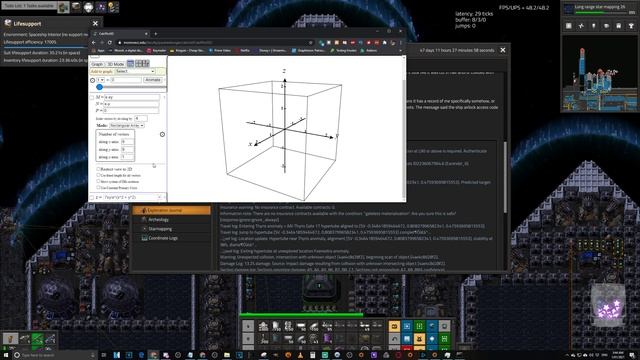The image size is (640, 360).
Task: Enable Show system of DEs solution checkbox
Action: click(98, 181)
